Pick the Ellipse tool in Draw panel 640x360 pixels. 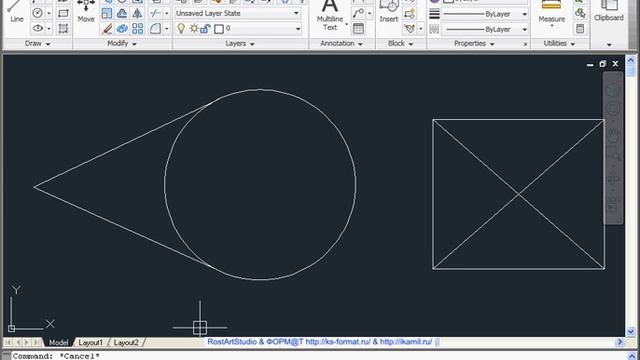pyautogui.click(x=37, y=29)
